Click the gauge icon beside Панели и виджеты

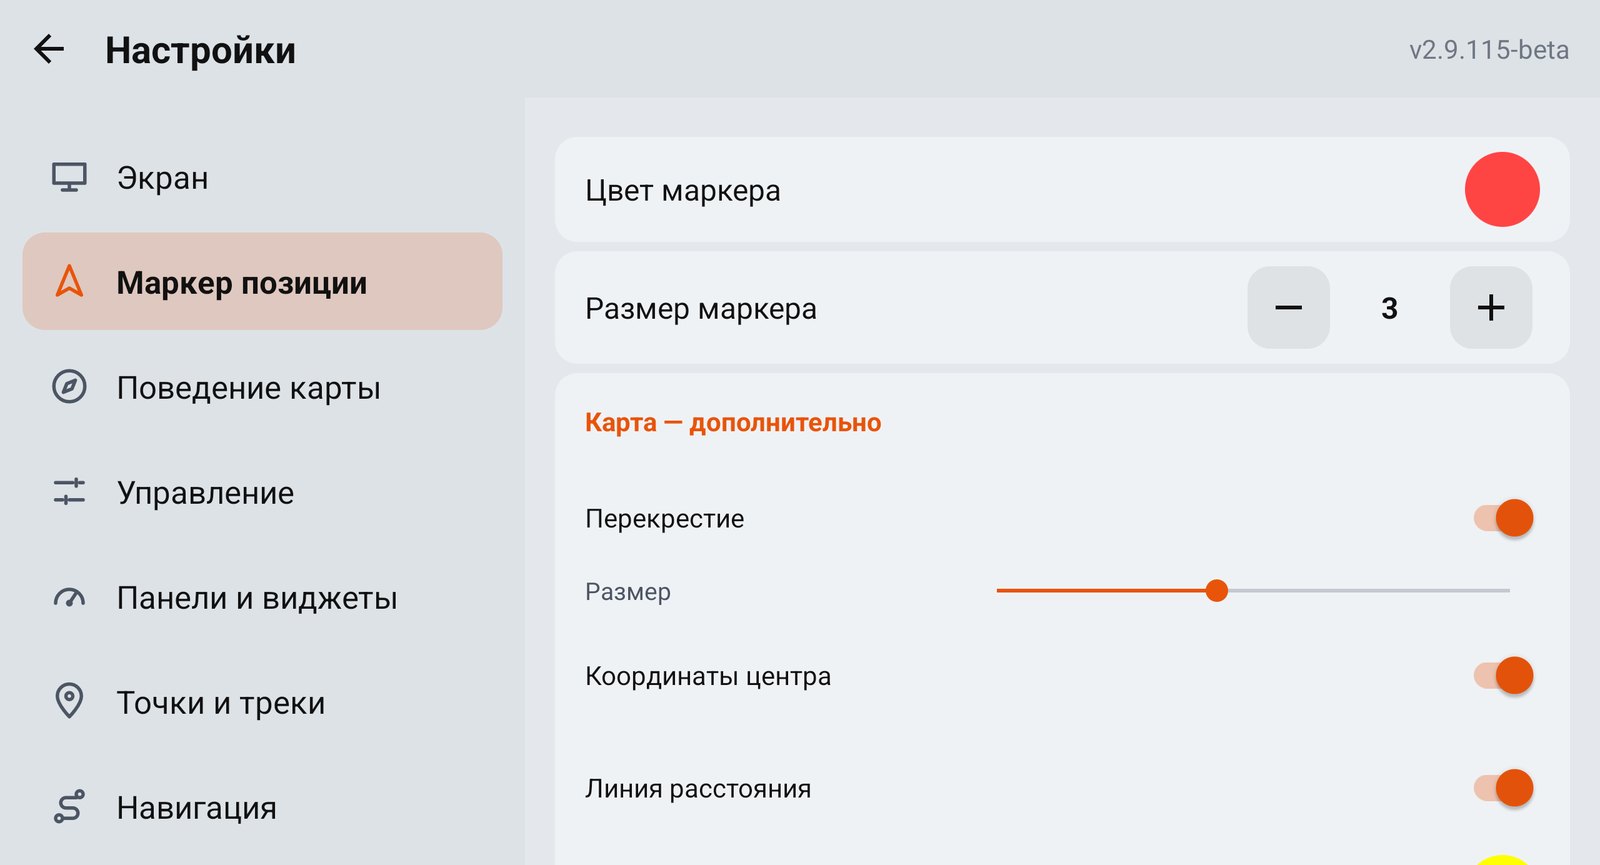coord(69,598)
